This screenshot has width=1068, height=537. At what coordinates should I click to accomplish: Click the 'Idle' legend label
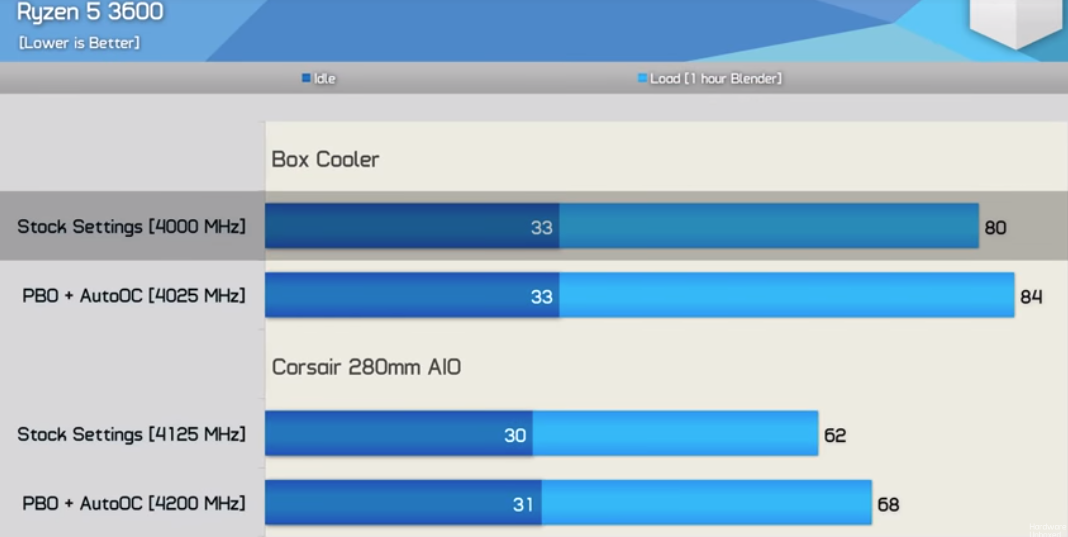coord(324,78)
